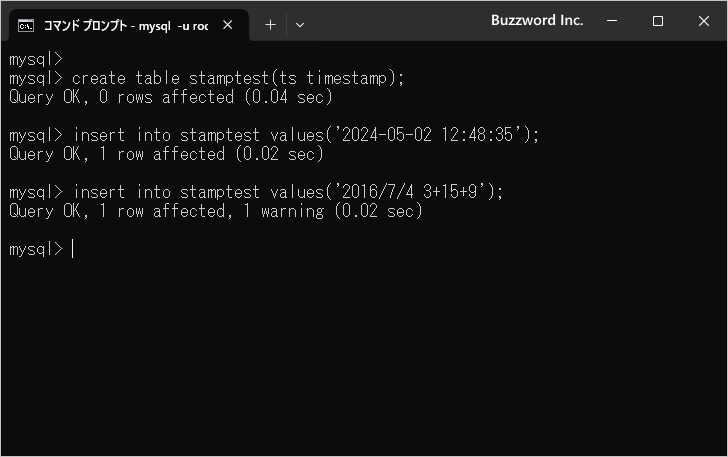728x457 pixels.
Task: Open a new terminal tab
Action: point(270,25)
